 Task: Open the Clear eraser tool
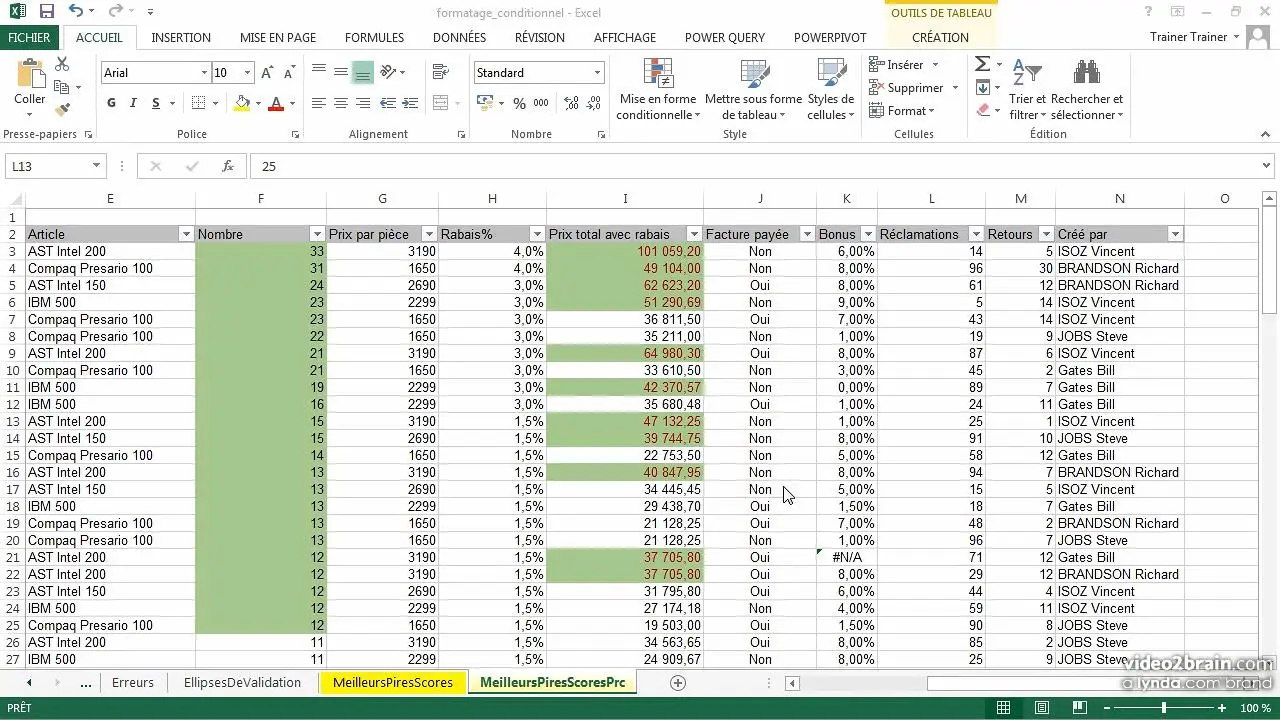[982, 111]
